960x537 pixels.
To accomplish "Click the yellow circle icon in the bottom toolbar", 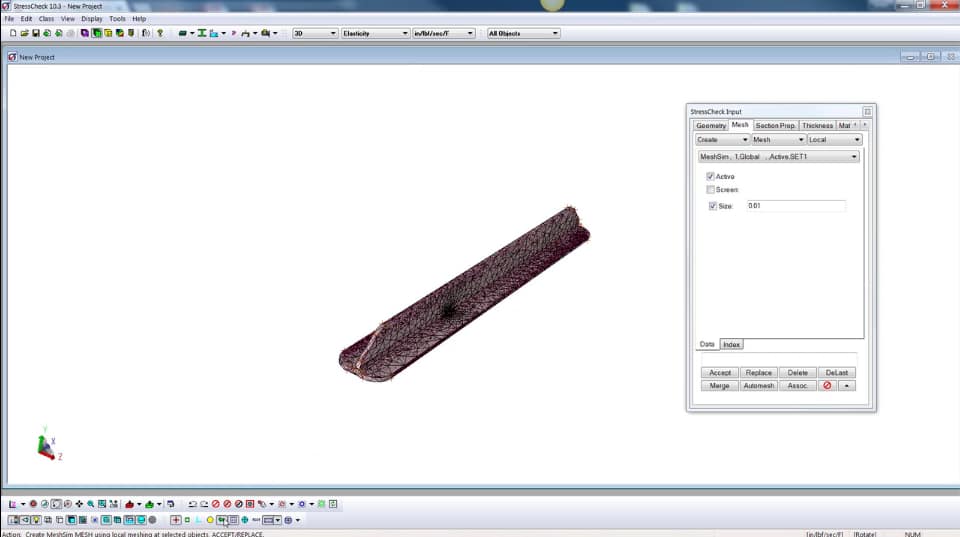I will (210, 520).
